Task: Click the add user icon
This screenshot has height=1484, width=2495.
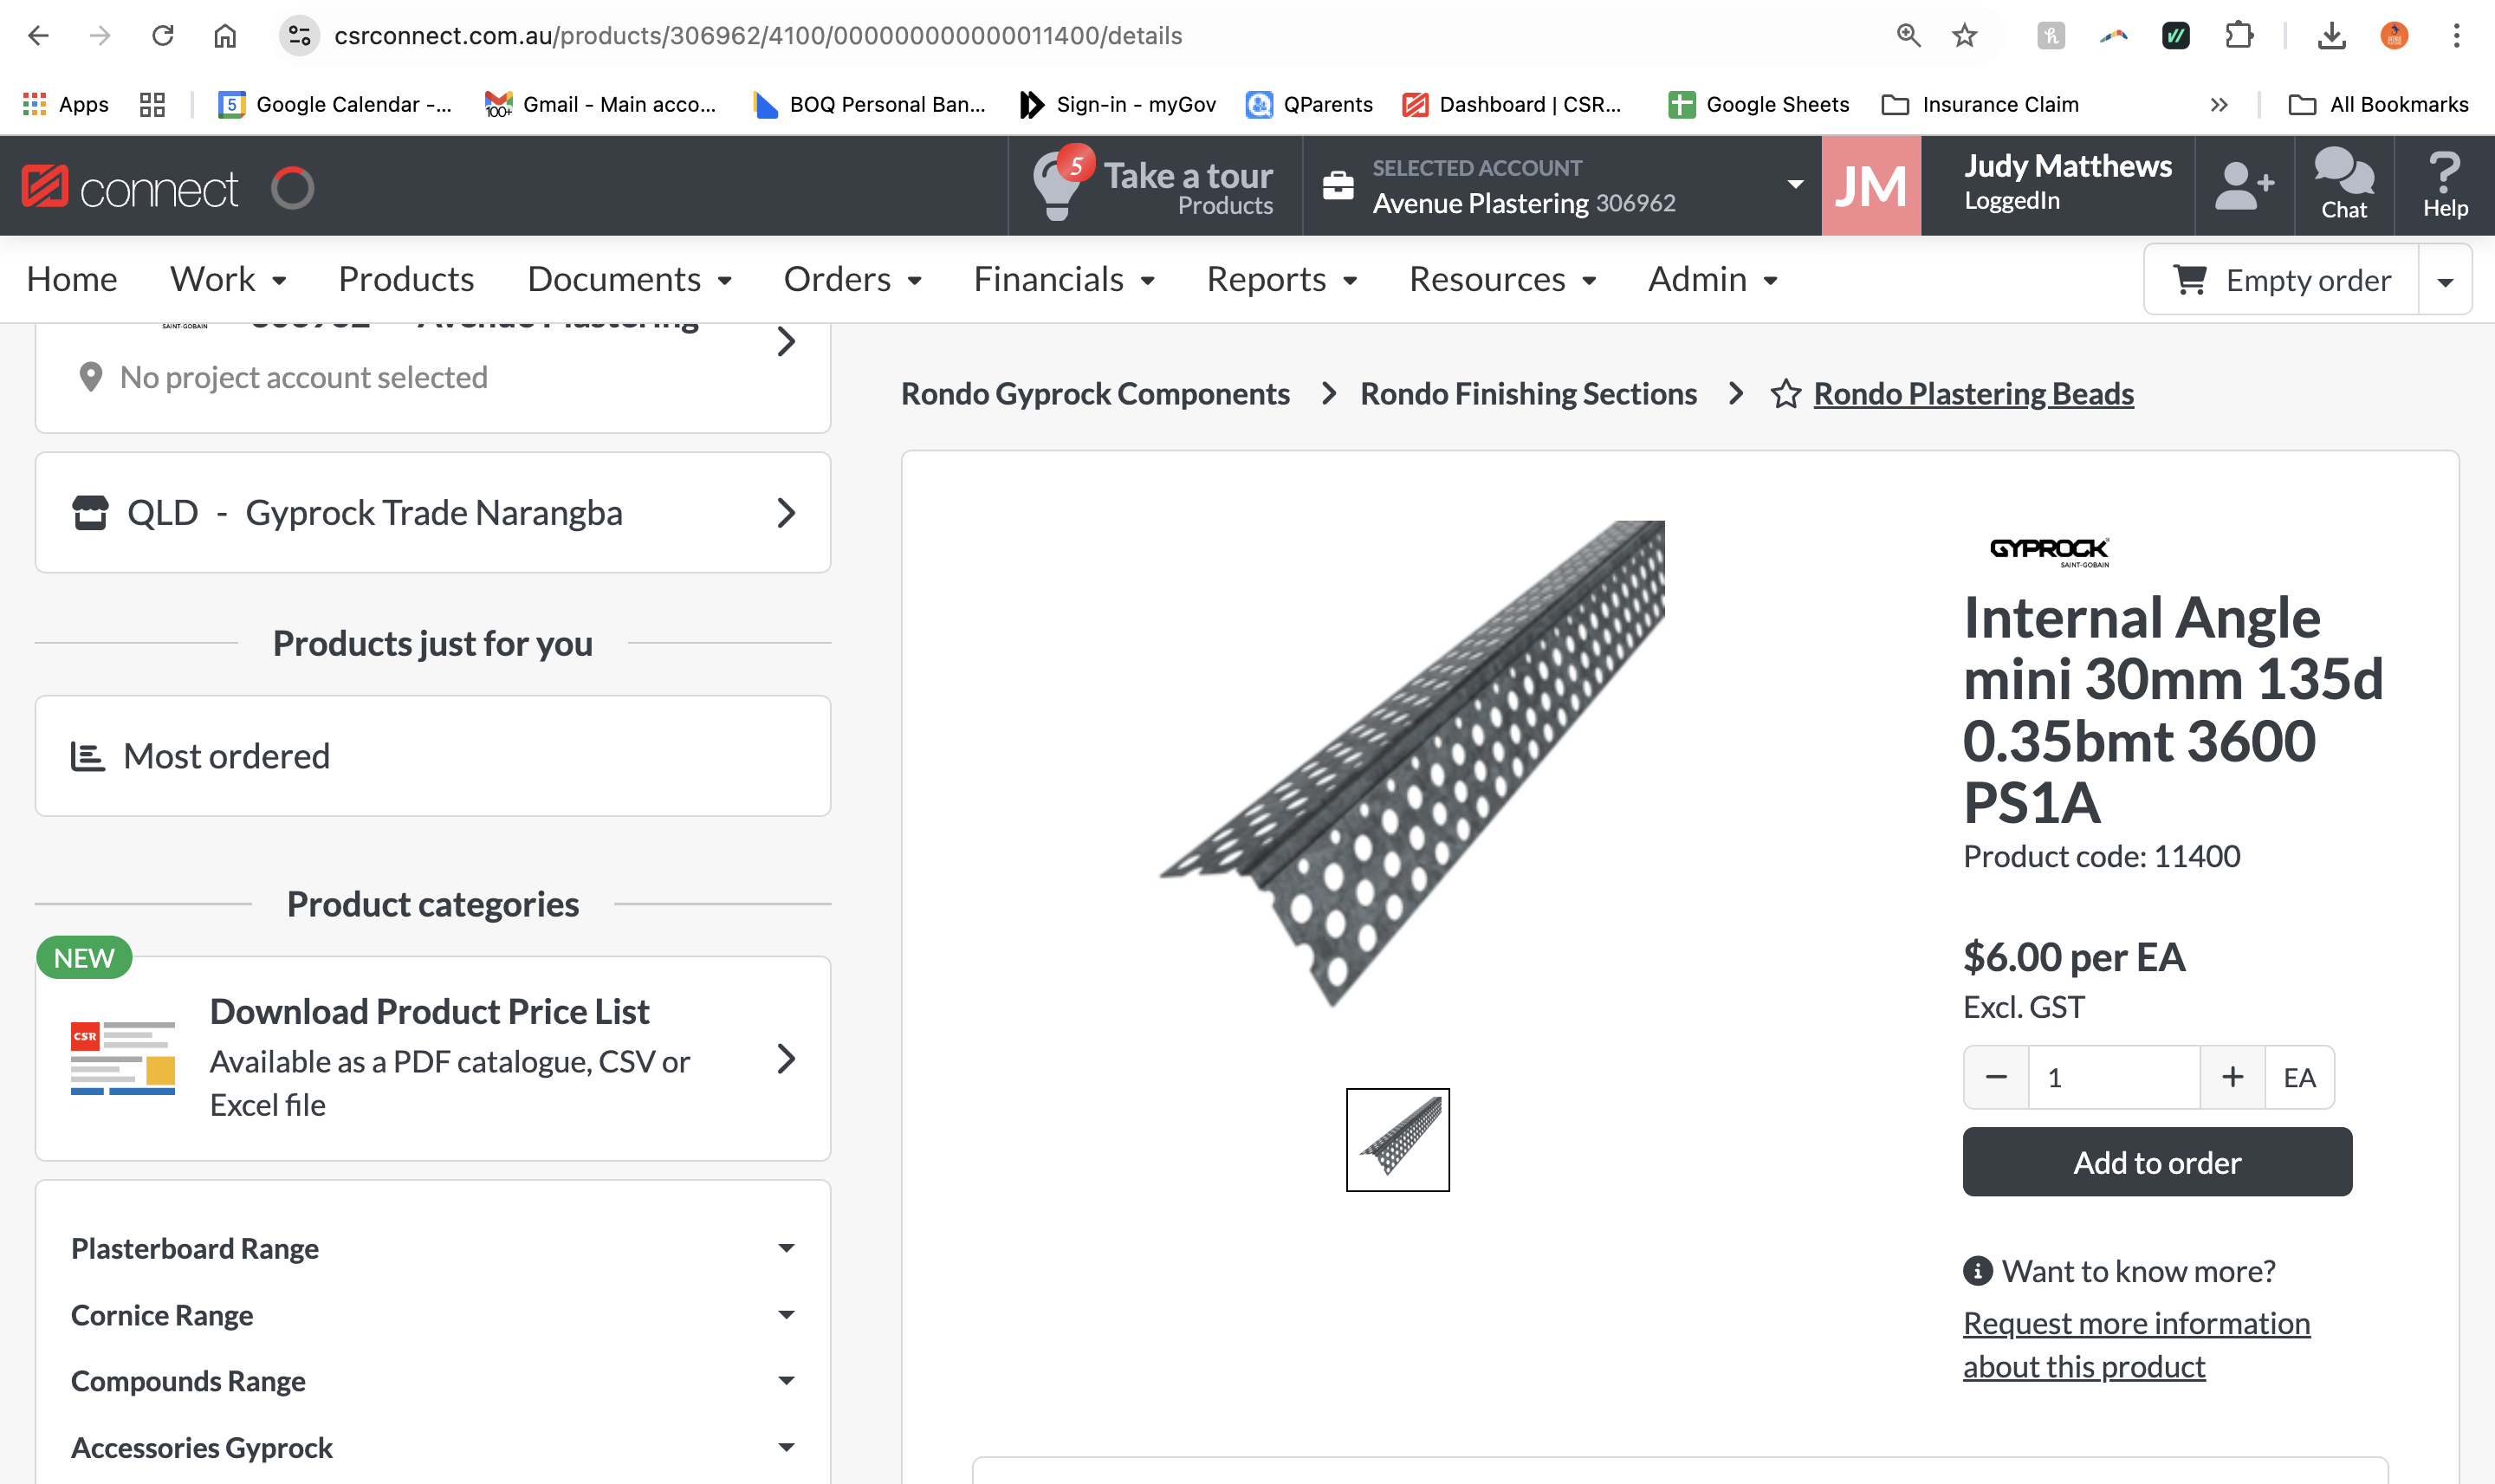Action: 2245,186
